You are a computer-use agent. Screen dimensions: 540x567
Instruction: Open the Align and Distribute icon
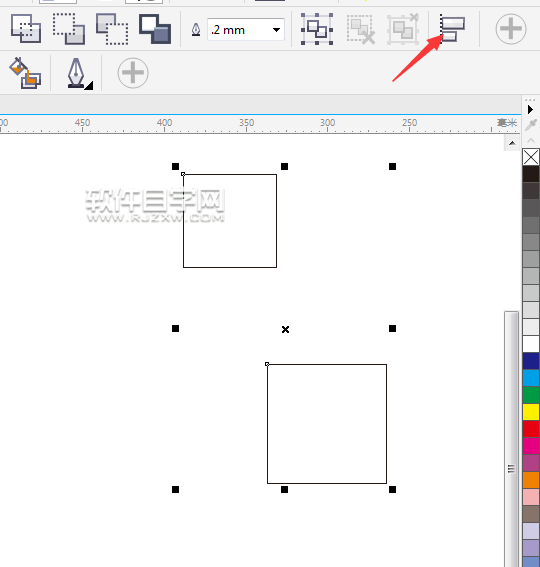click(x=452, y=28)
